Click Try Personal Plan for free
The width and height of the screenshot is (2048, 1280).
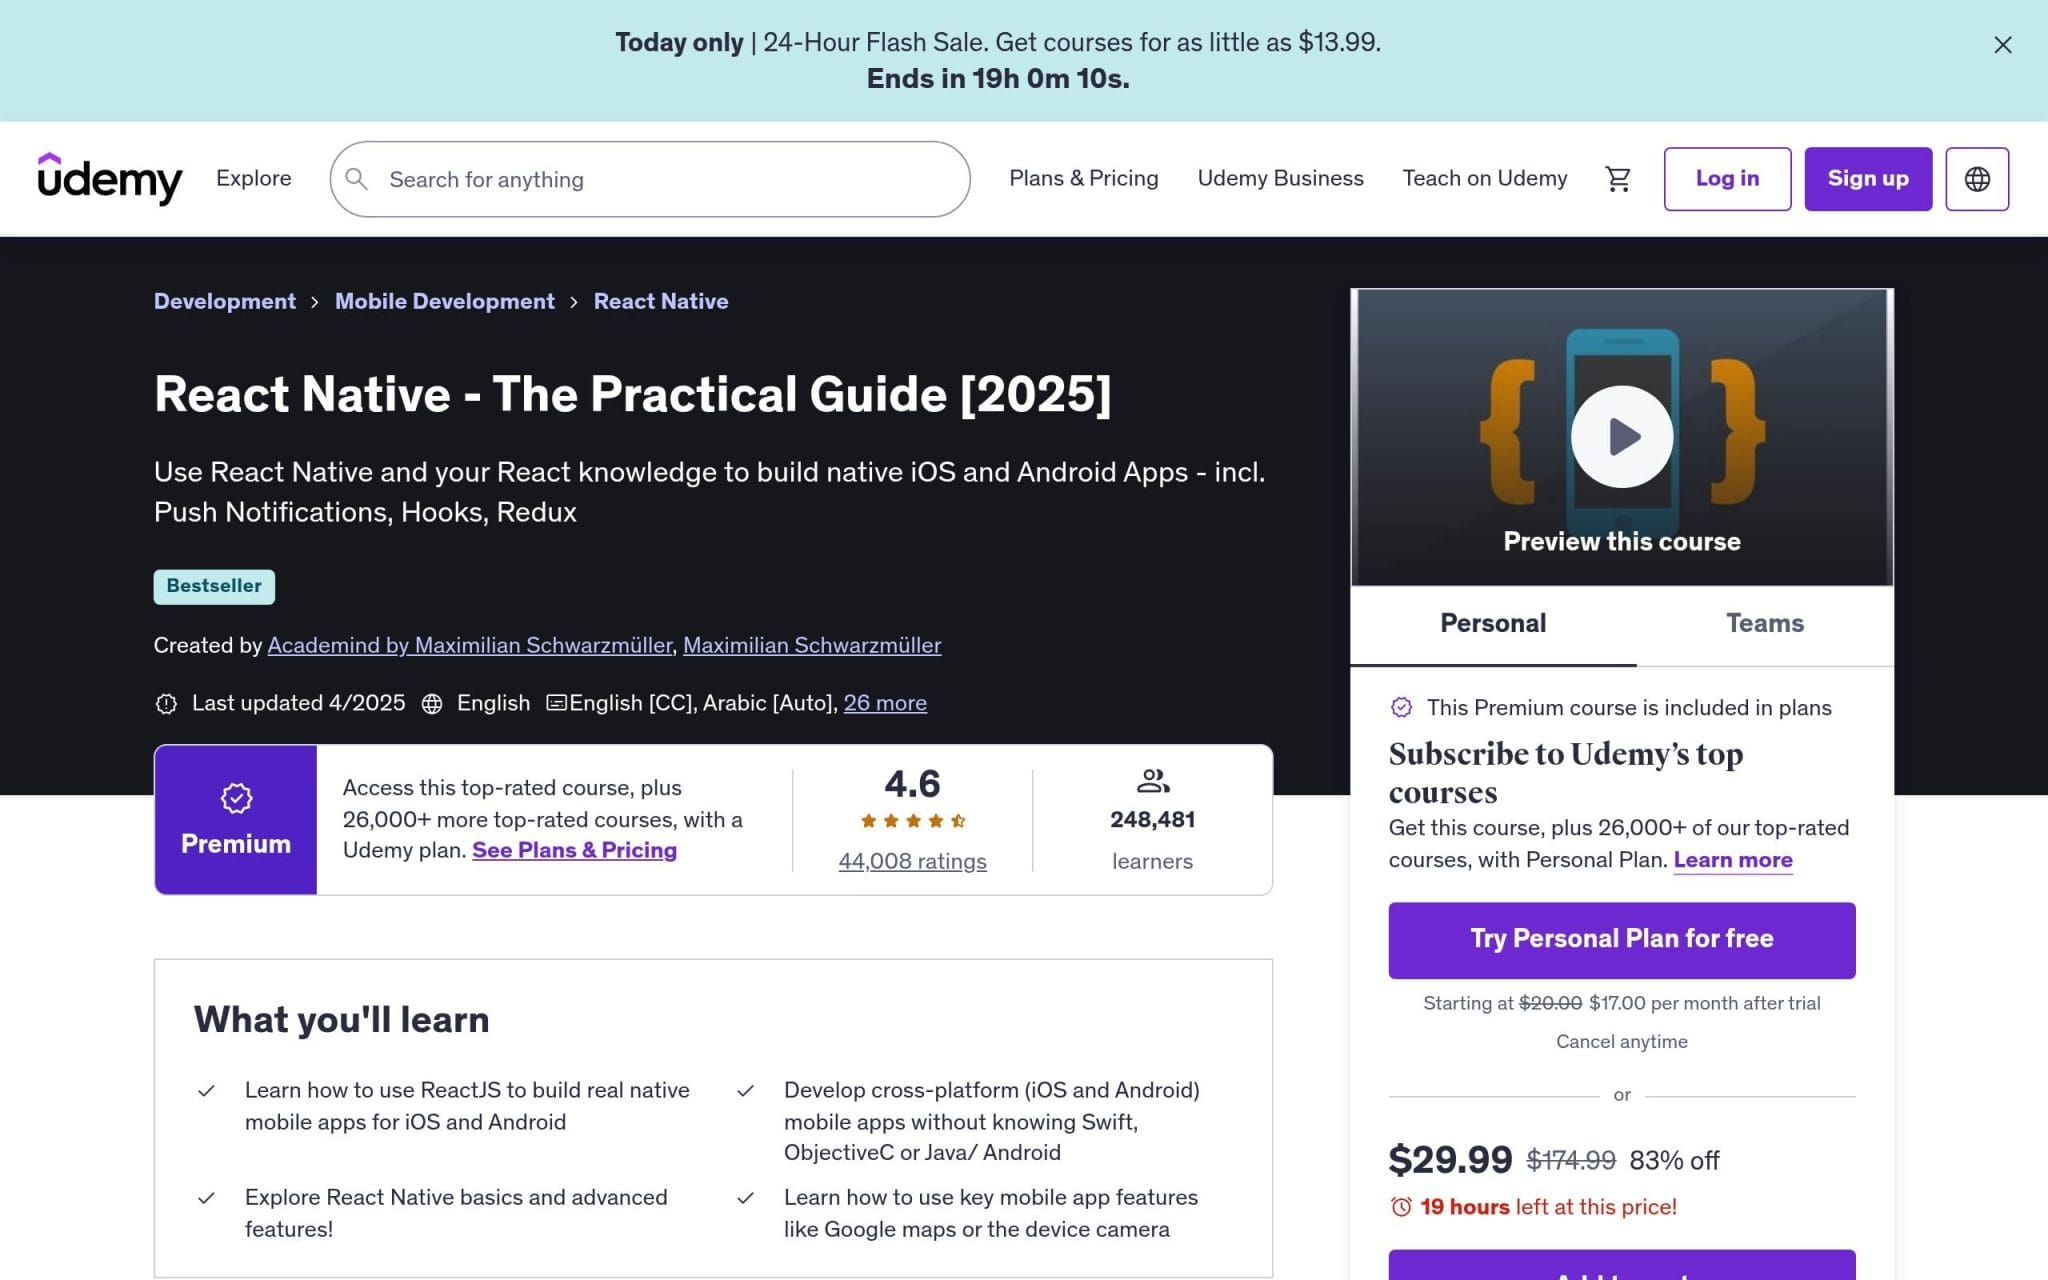(1621, 940)
